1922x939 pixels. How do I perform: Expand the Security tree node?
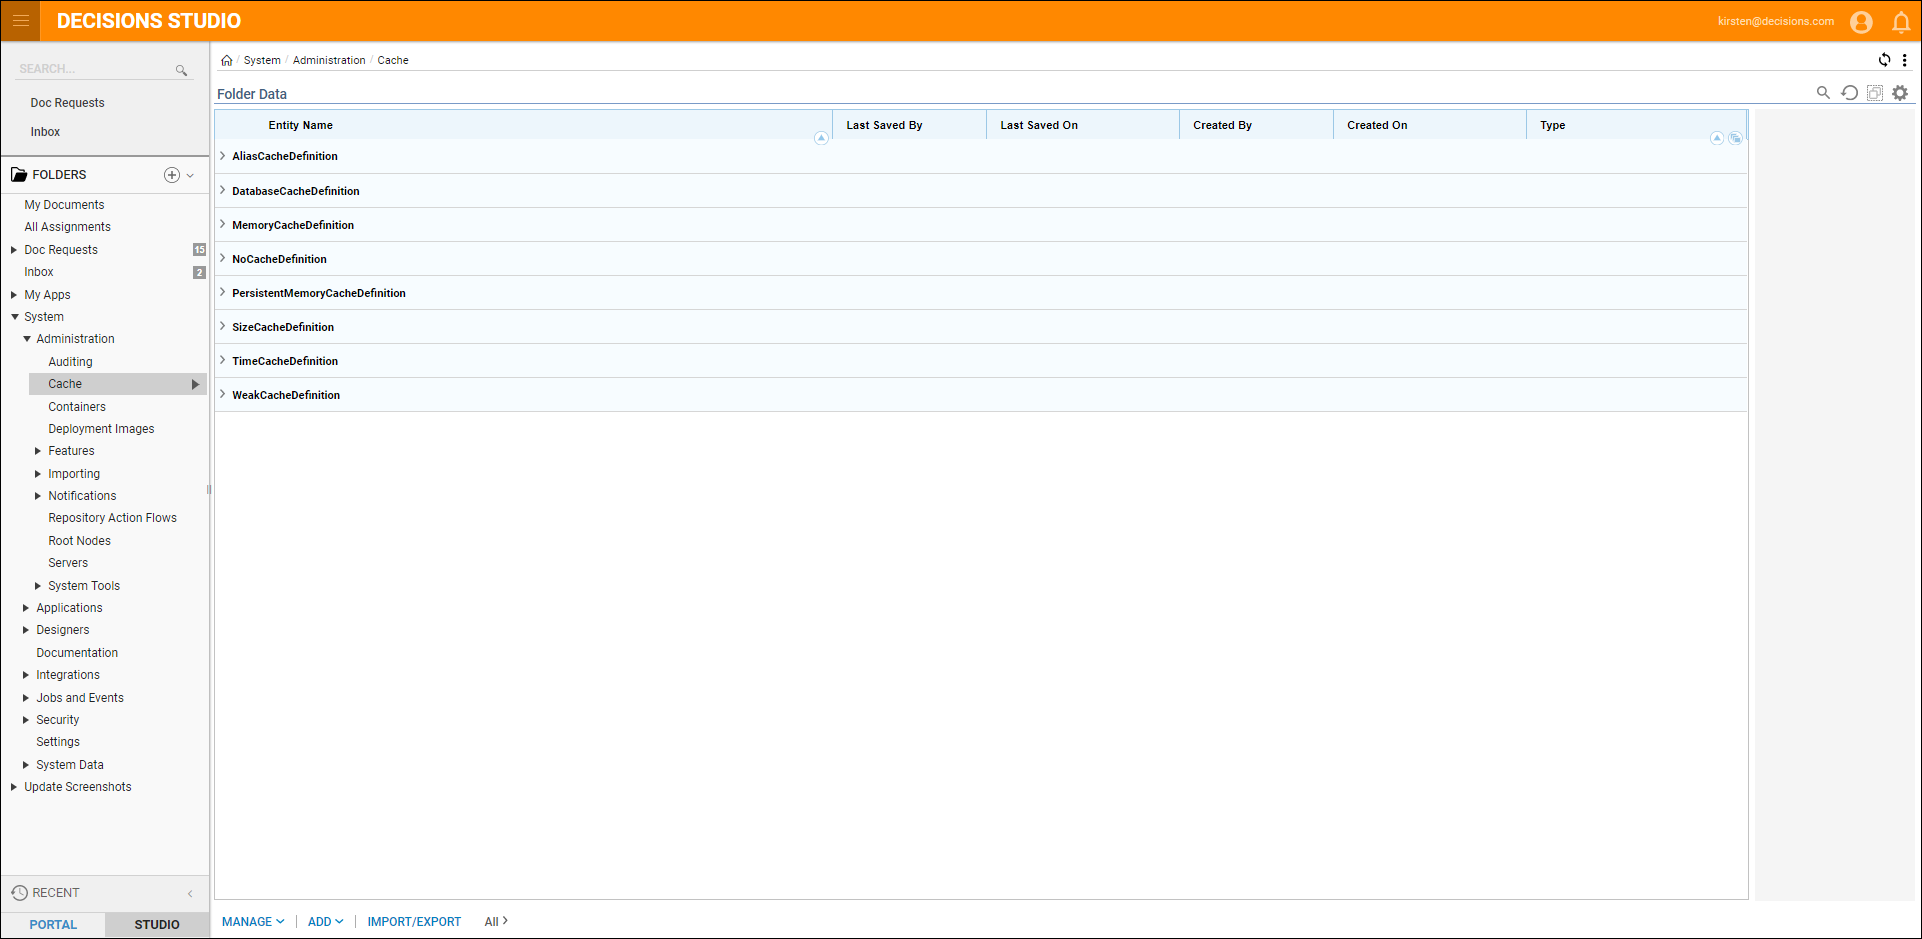coord(26,720)
